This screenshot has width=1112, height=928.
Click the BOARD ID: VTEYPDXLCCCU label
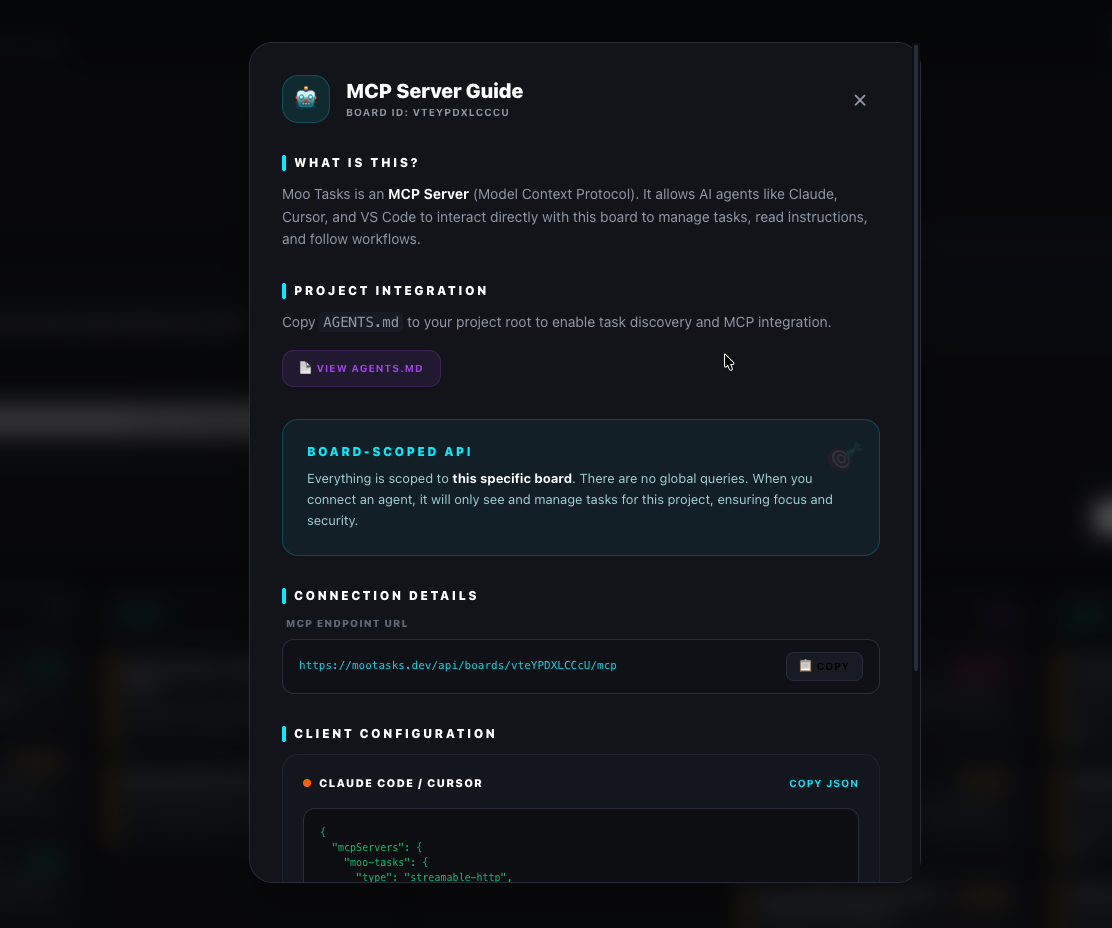tap(428, 112)
